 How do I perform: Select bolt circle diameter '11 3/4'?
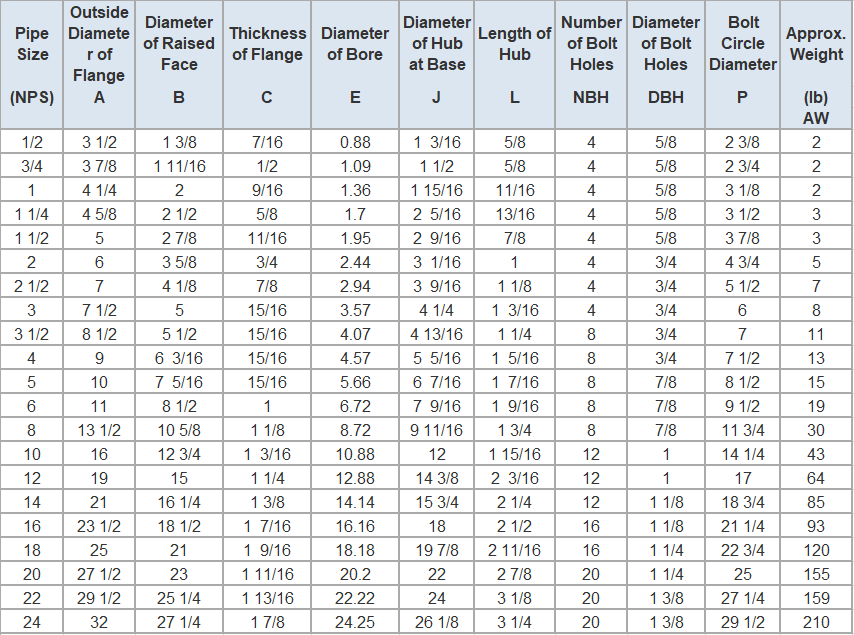743,430
